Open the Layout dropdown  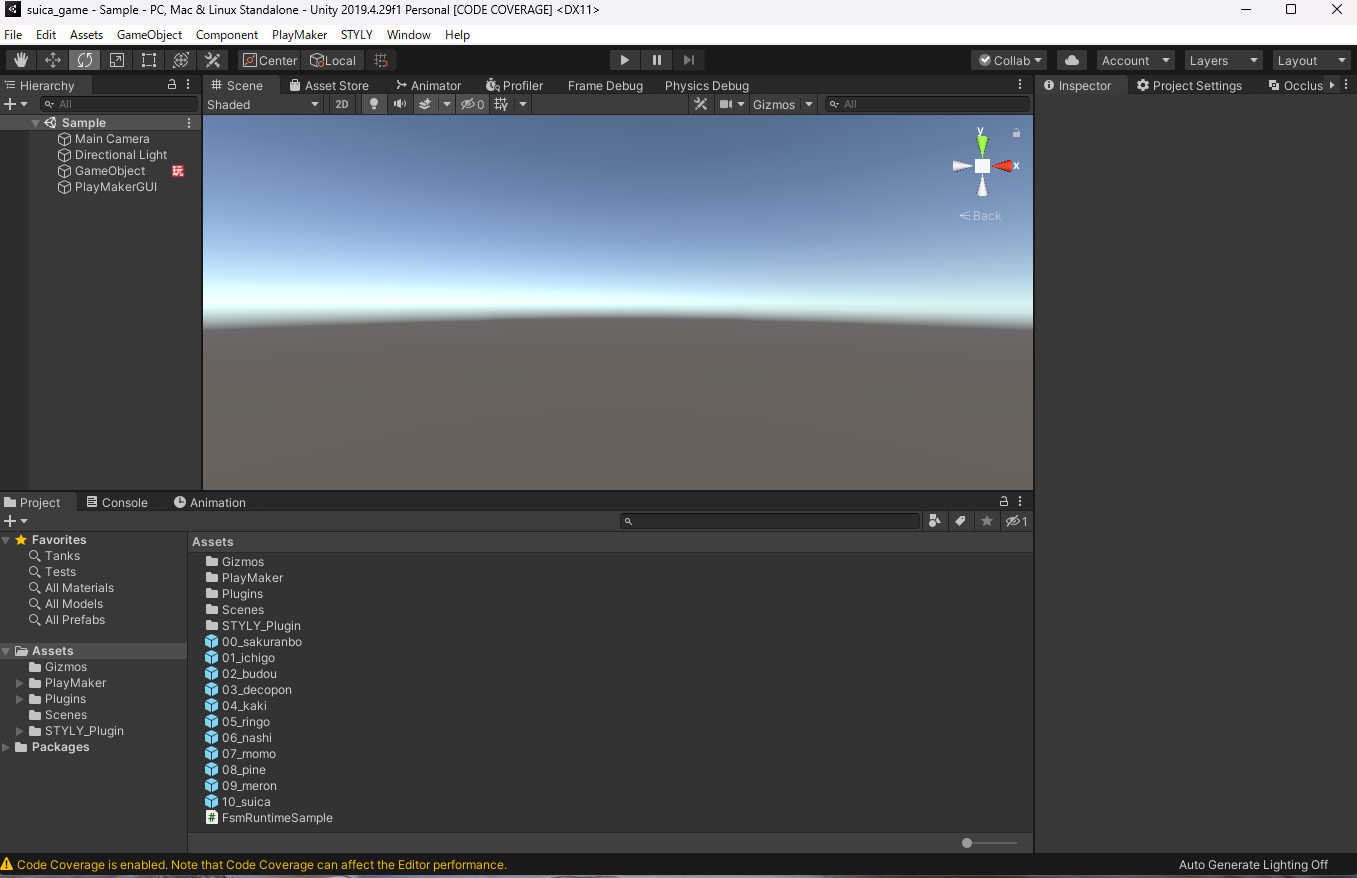(1312, 60)
